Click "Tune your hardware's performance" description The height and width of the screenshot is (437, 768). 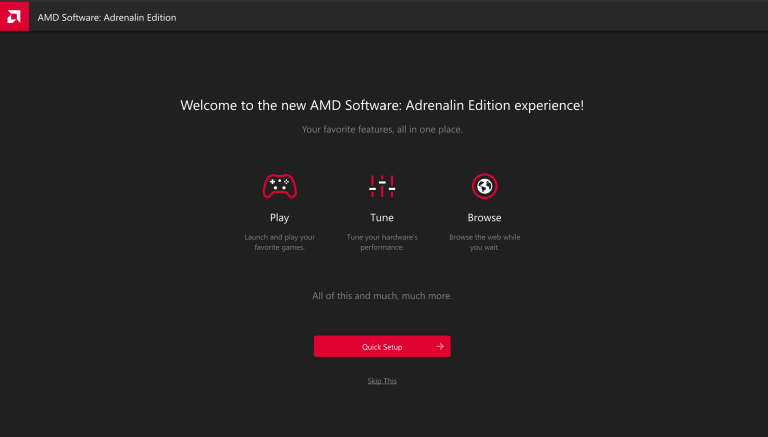click(x=382, y=242)
